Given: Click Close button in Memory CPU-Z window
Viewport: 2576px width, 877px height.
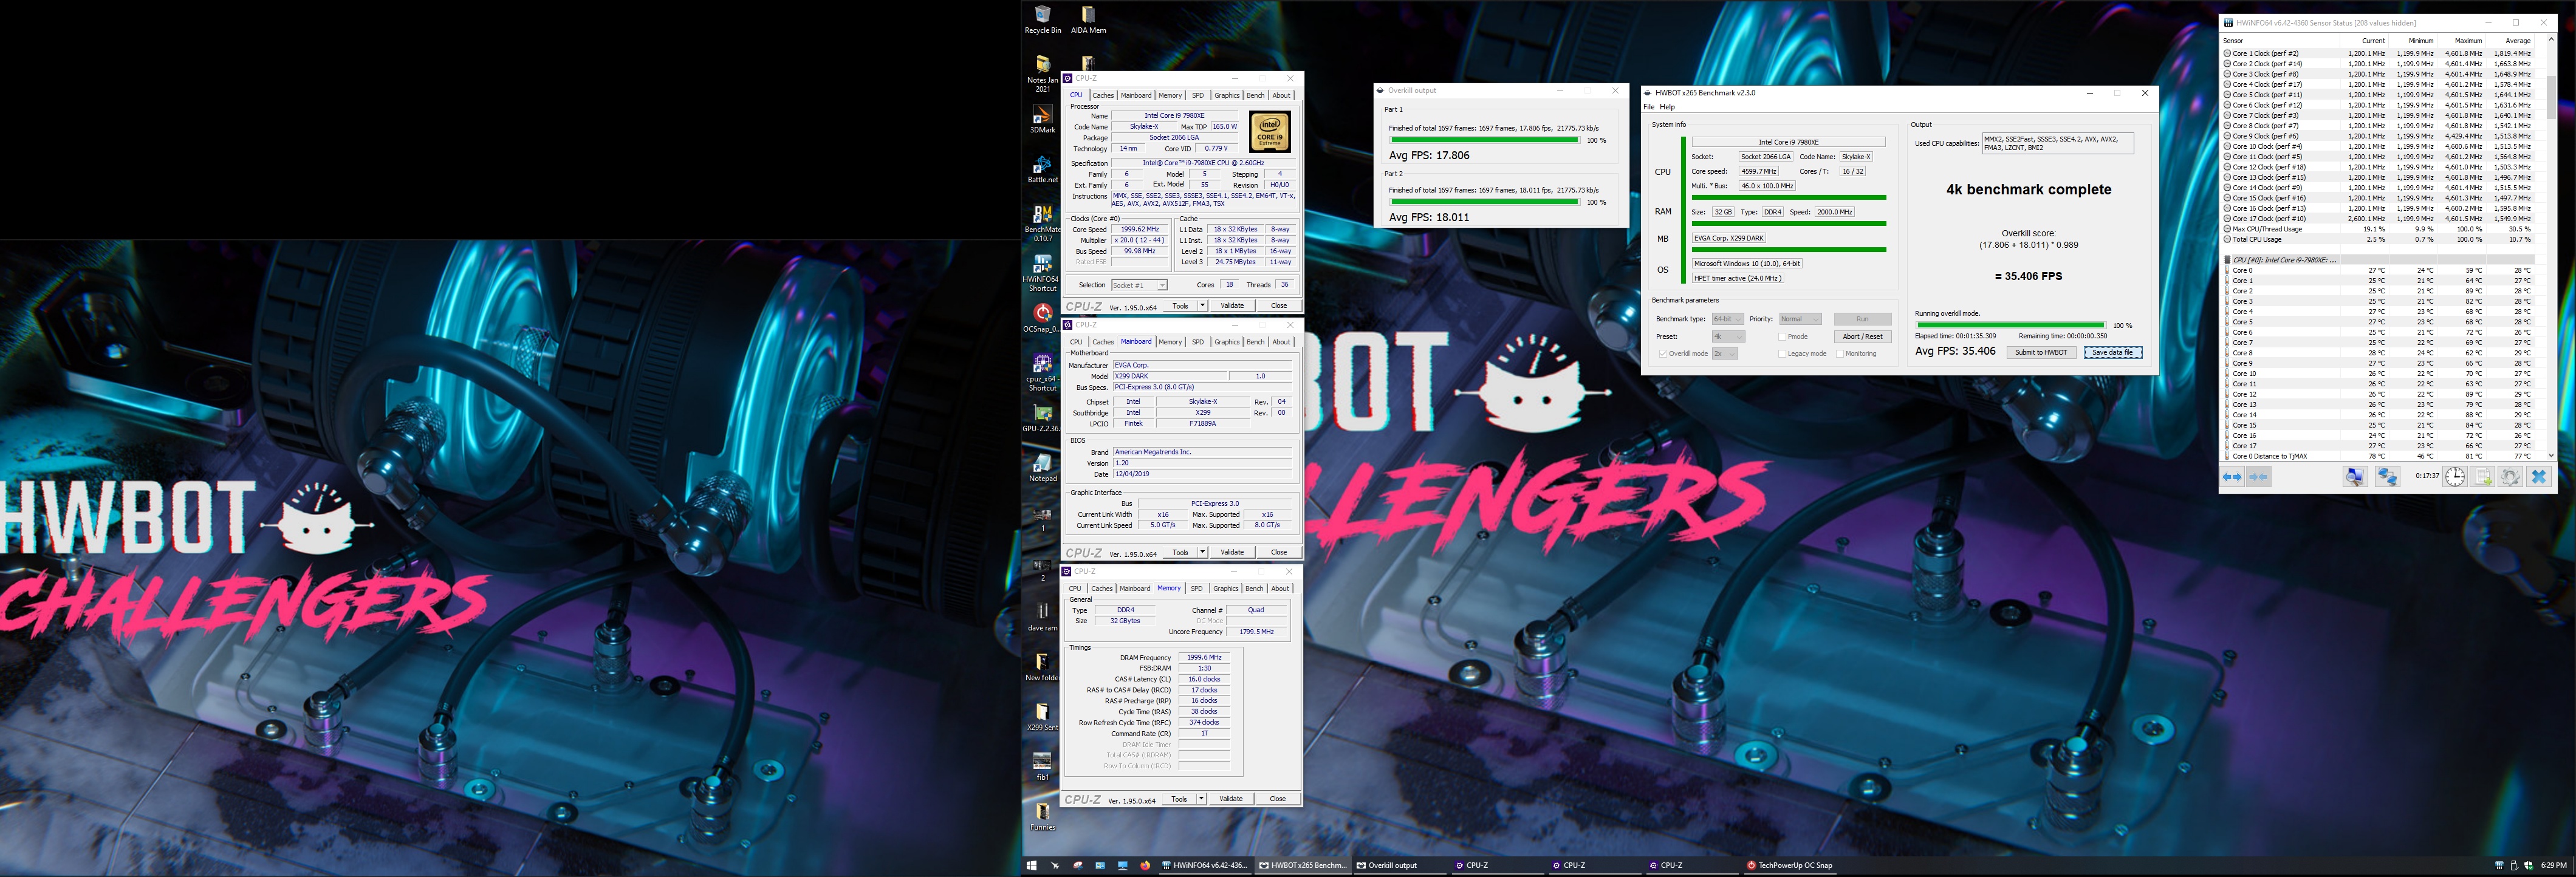Looking at the screenshot, I should [1277, 798].
